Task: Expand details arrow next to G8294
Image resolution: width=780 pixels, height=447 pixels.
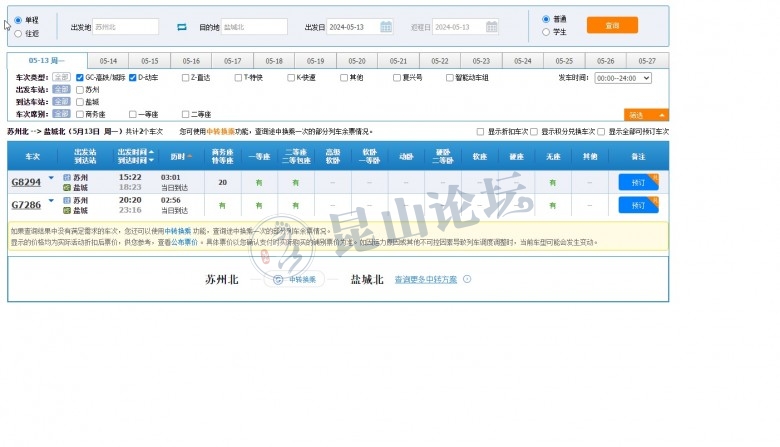Action: pyautogui.click(x=51, y=178)
